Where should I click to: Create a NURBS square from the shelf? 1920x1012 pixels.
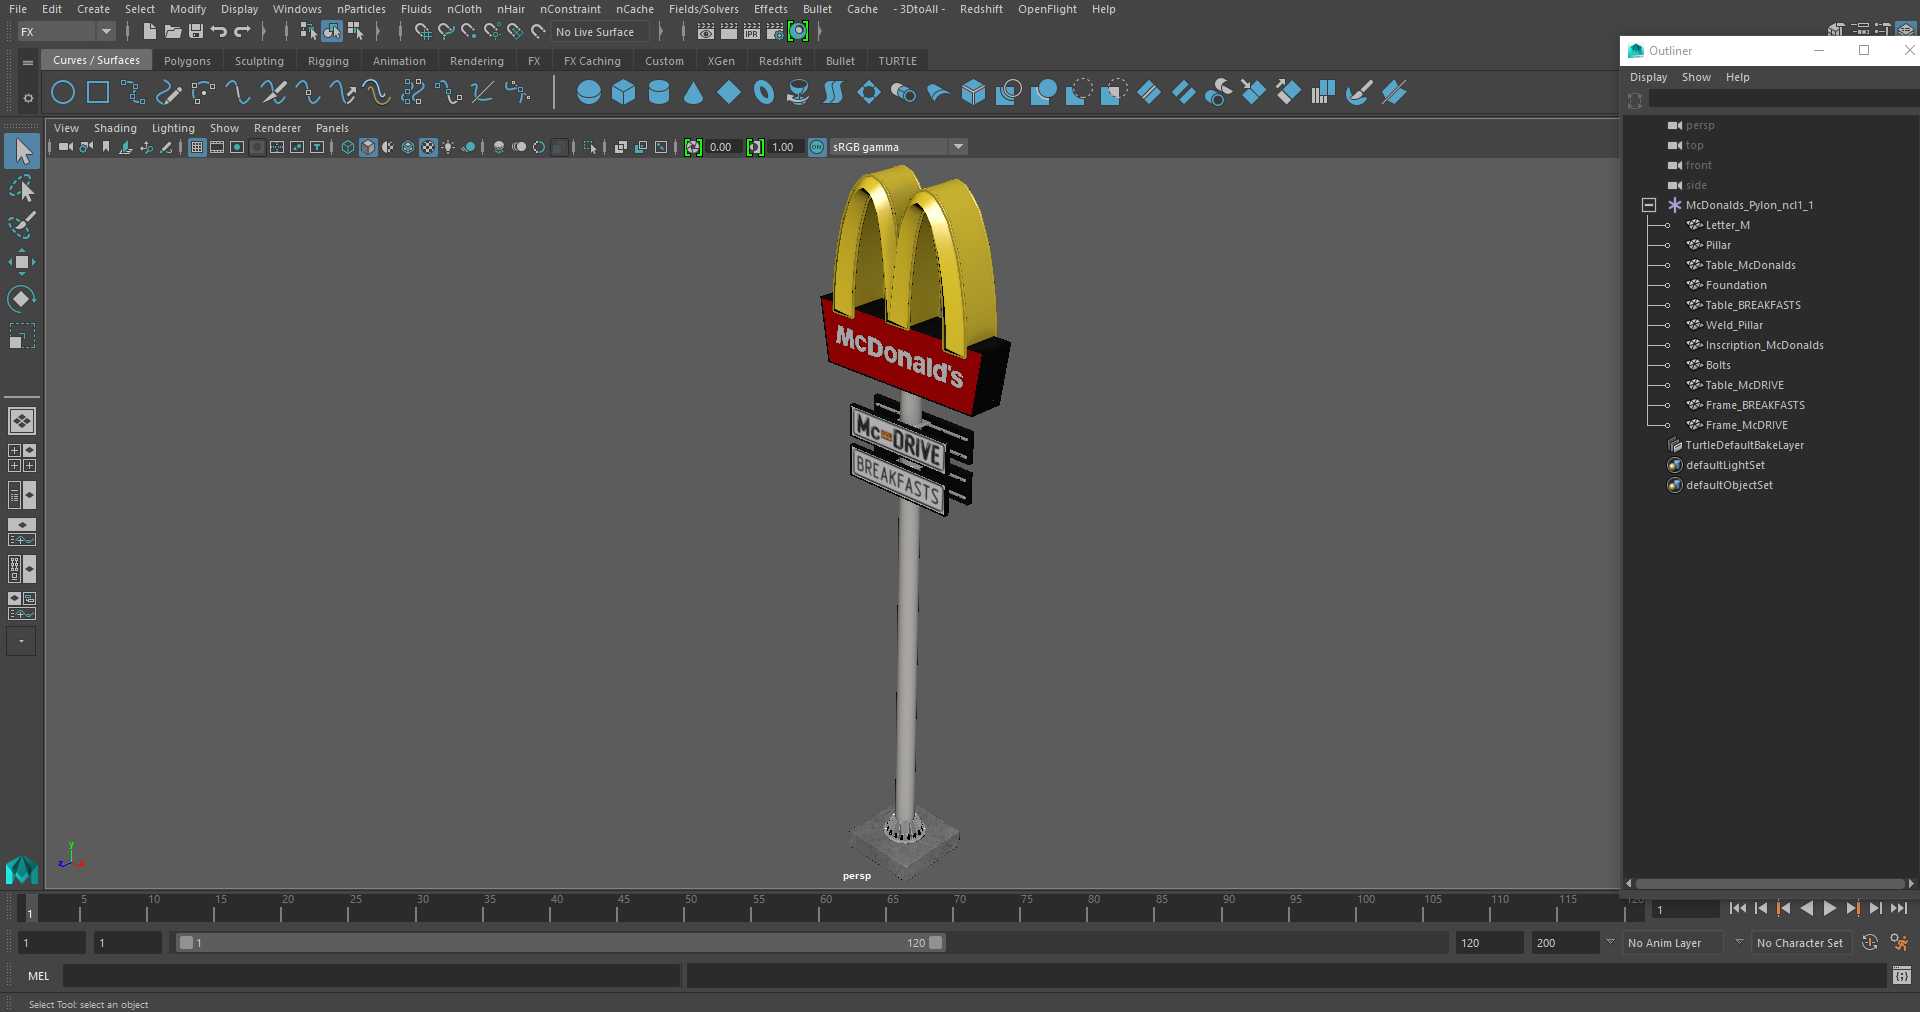point(98,93)
